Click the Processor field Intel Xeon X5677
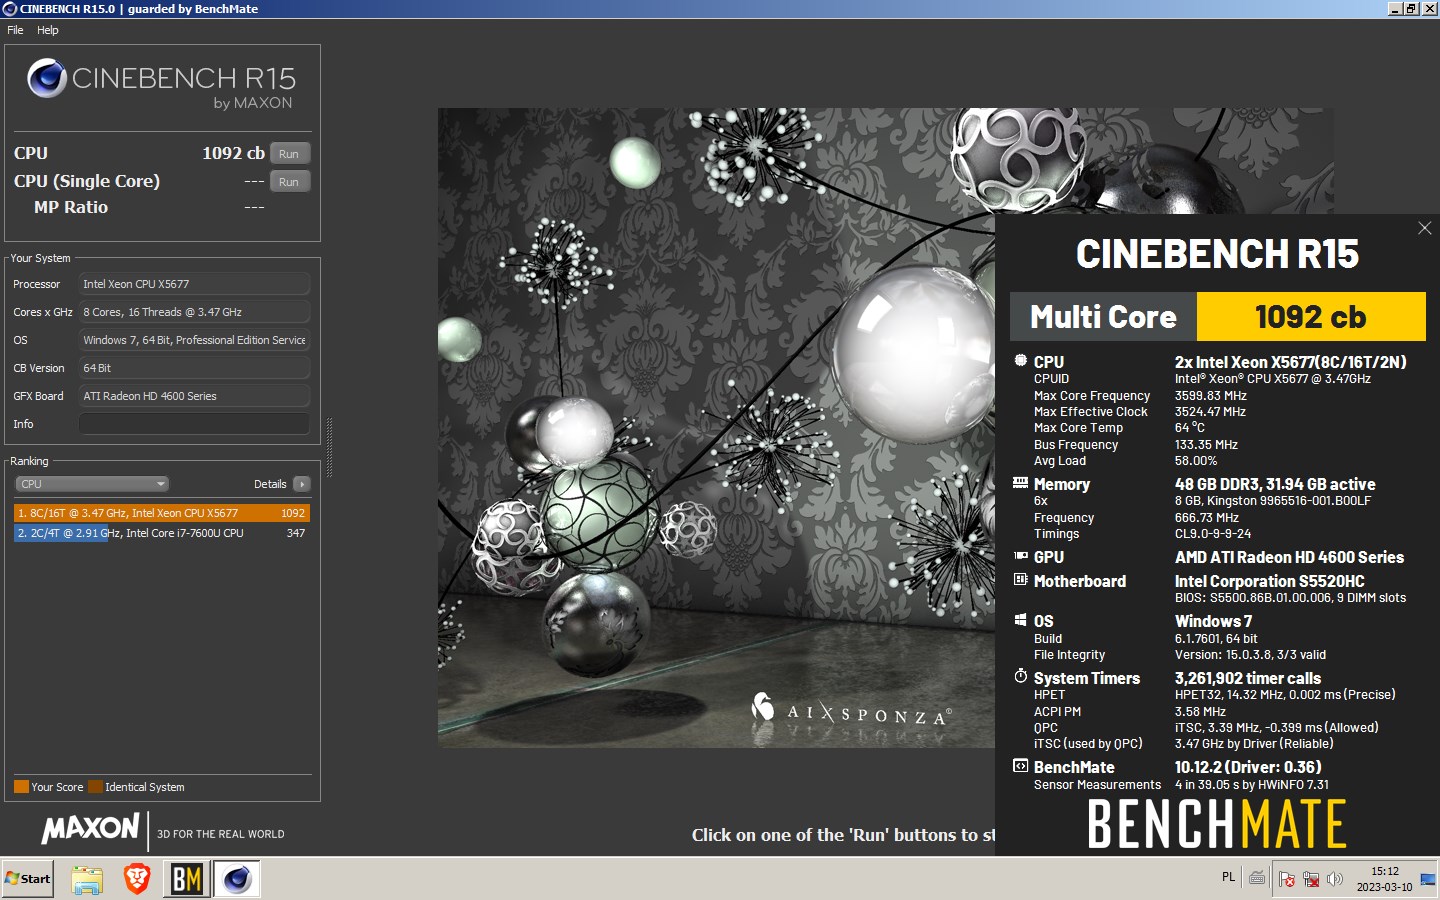The image size is (1440, 900). click(194, 284)
